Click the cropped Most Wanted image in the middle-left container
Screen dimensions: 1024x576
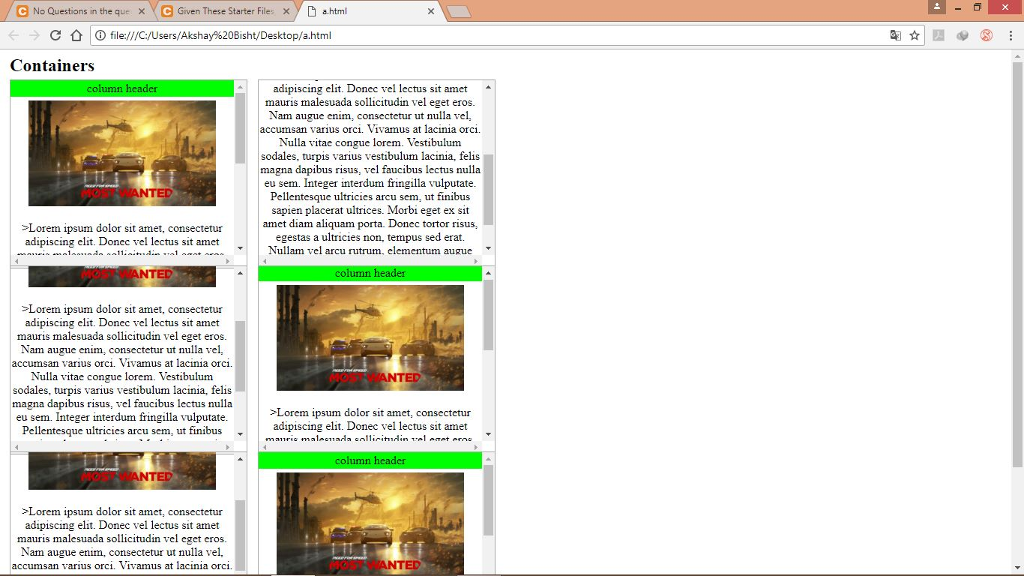coord(122,276)
